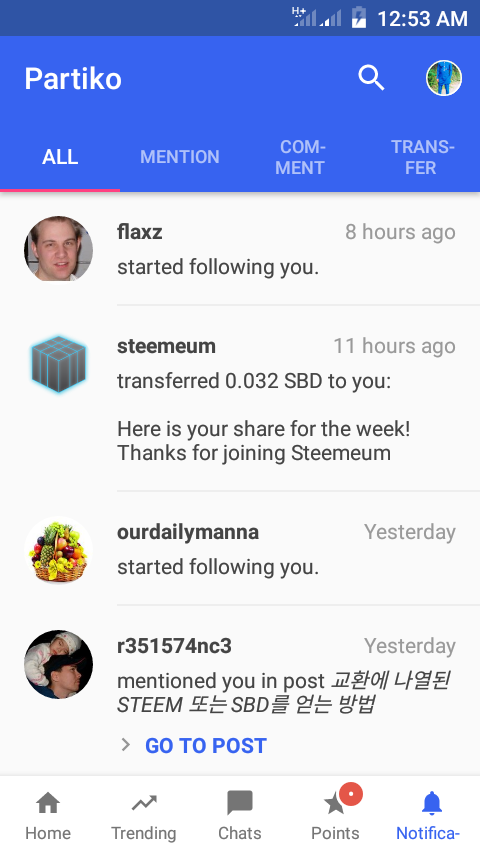Screen dimensions: 480x854
Task: Switch to the COMMENT tab
Action: click(x=300, y=157)
